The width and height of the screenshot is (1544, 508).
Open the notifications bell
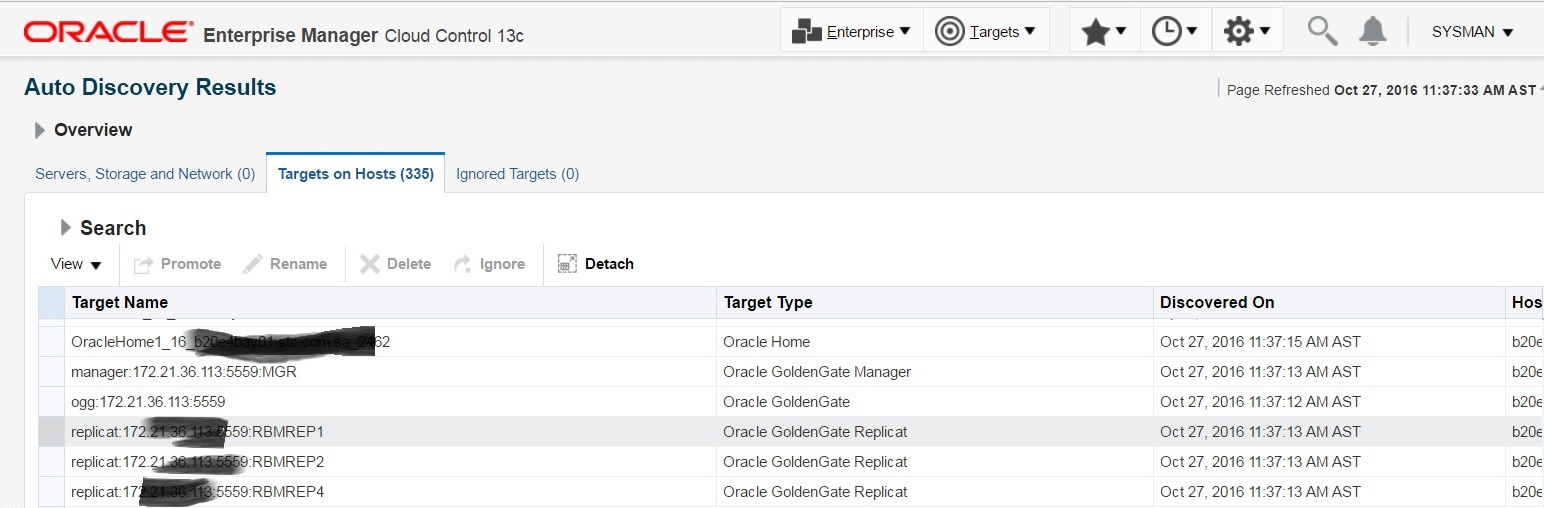click(x=1373, y=32)
